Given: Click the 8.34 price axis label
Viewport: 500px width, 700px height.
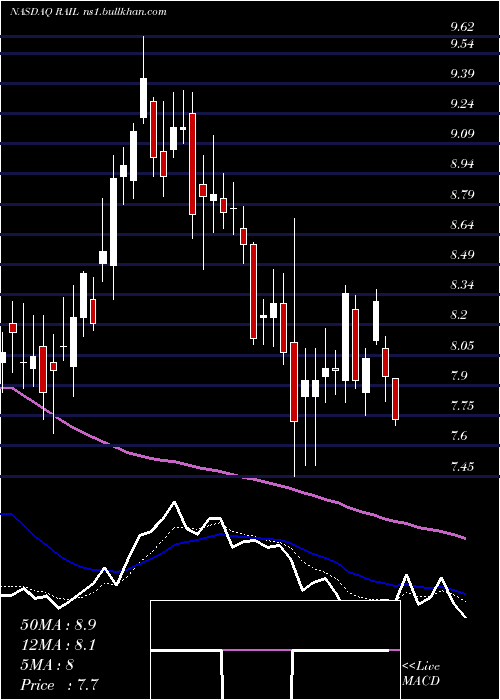Looking at the screenshot, I should 462,285.
